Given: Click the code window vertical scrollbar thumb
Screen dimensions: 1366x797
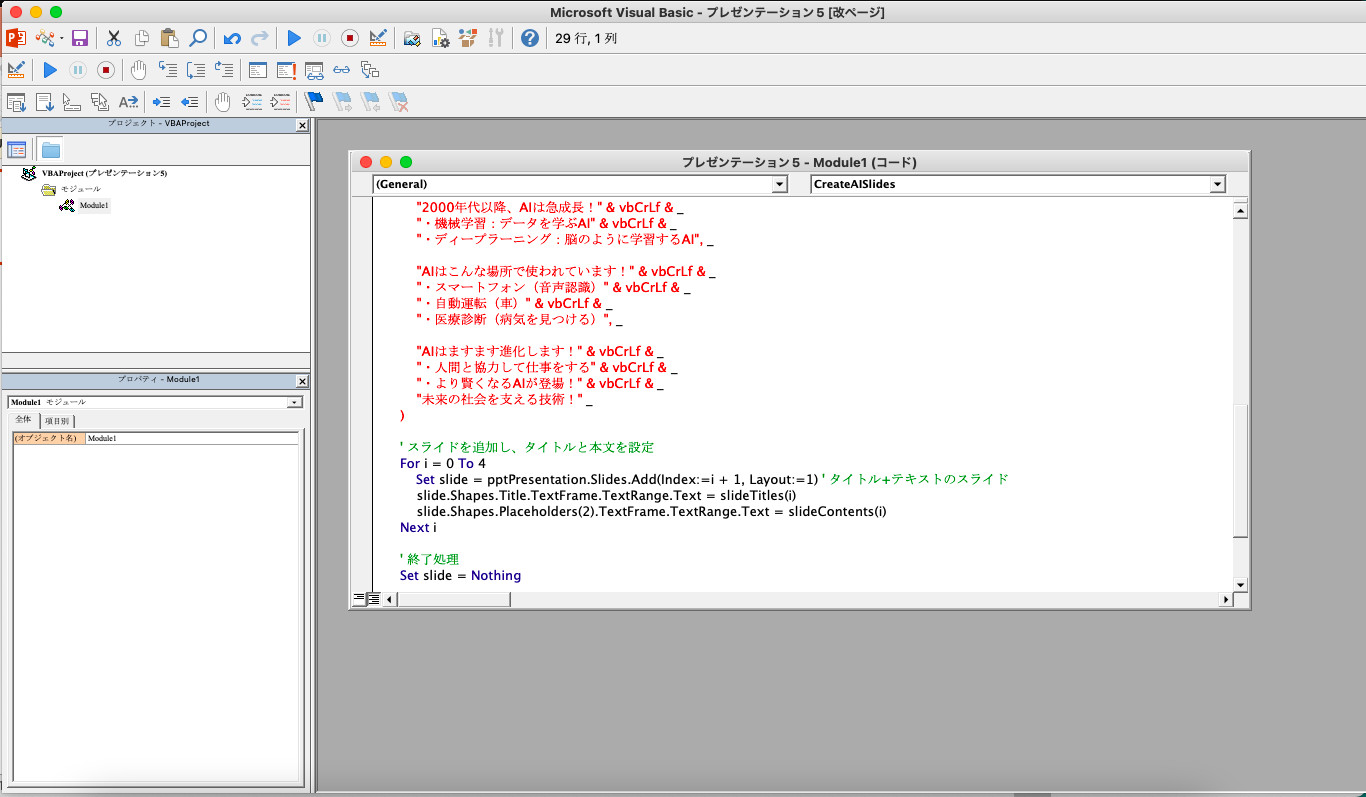Looking at the screenshot, I should 1241,471.
